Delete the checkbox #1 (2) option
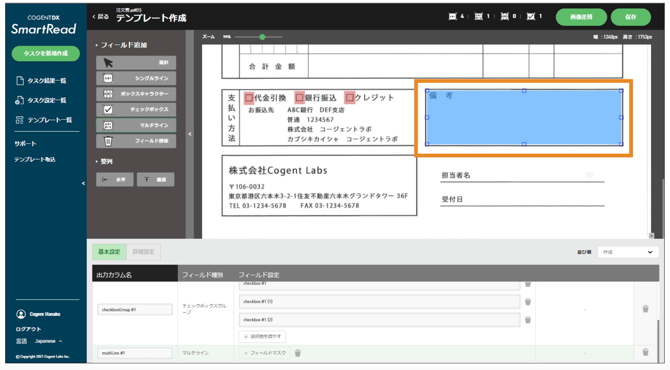Image resolution: width=670 pixels, height=370 pixels. point(528,320)
